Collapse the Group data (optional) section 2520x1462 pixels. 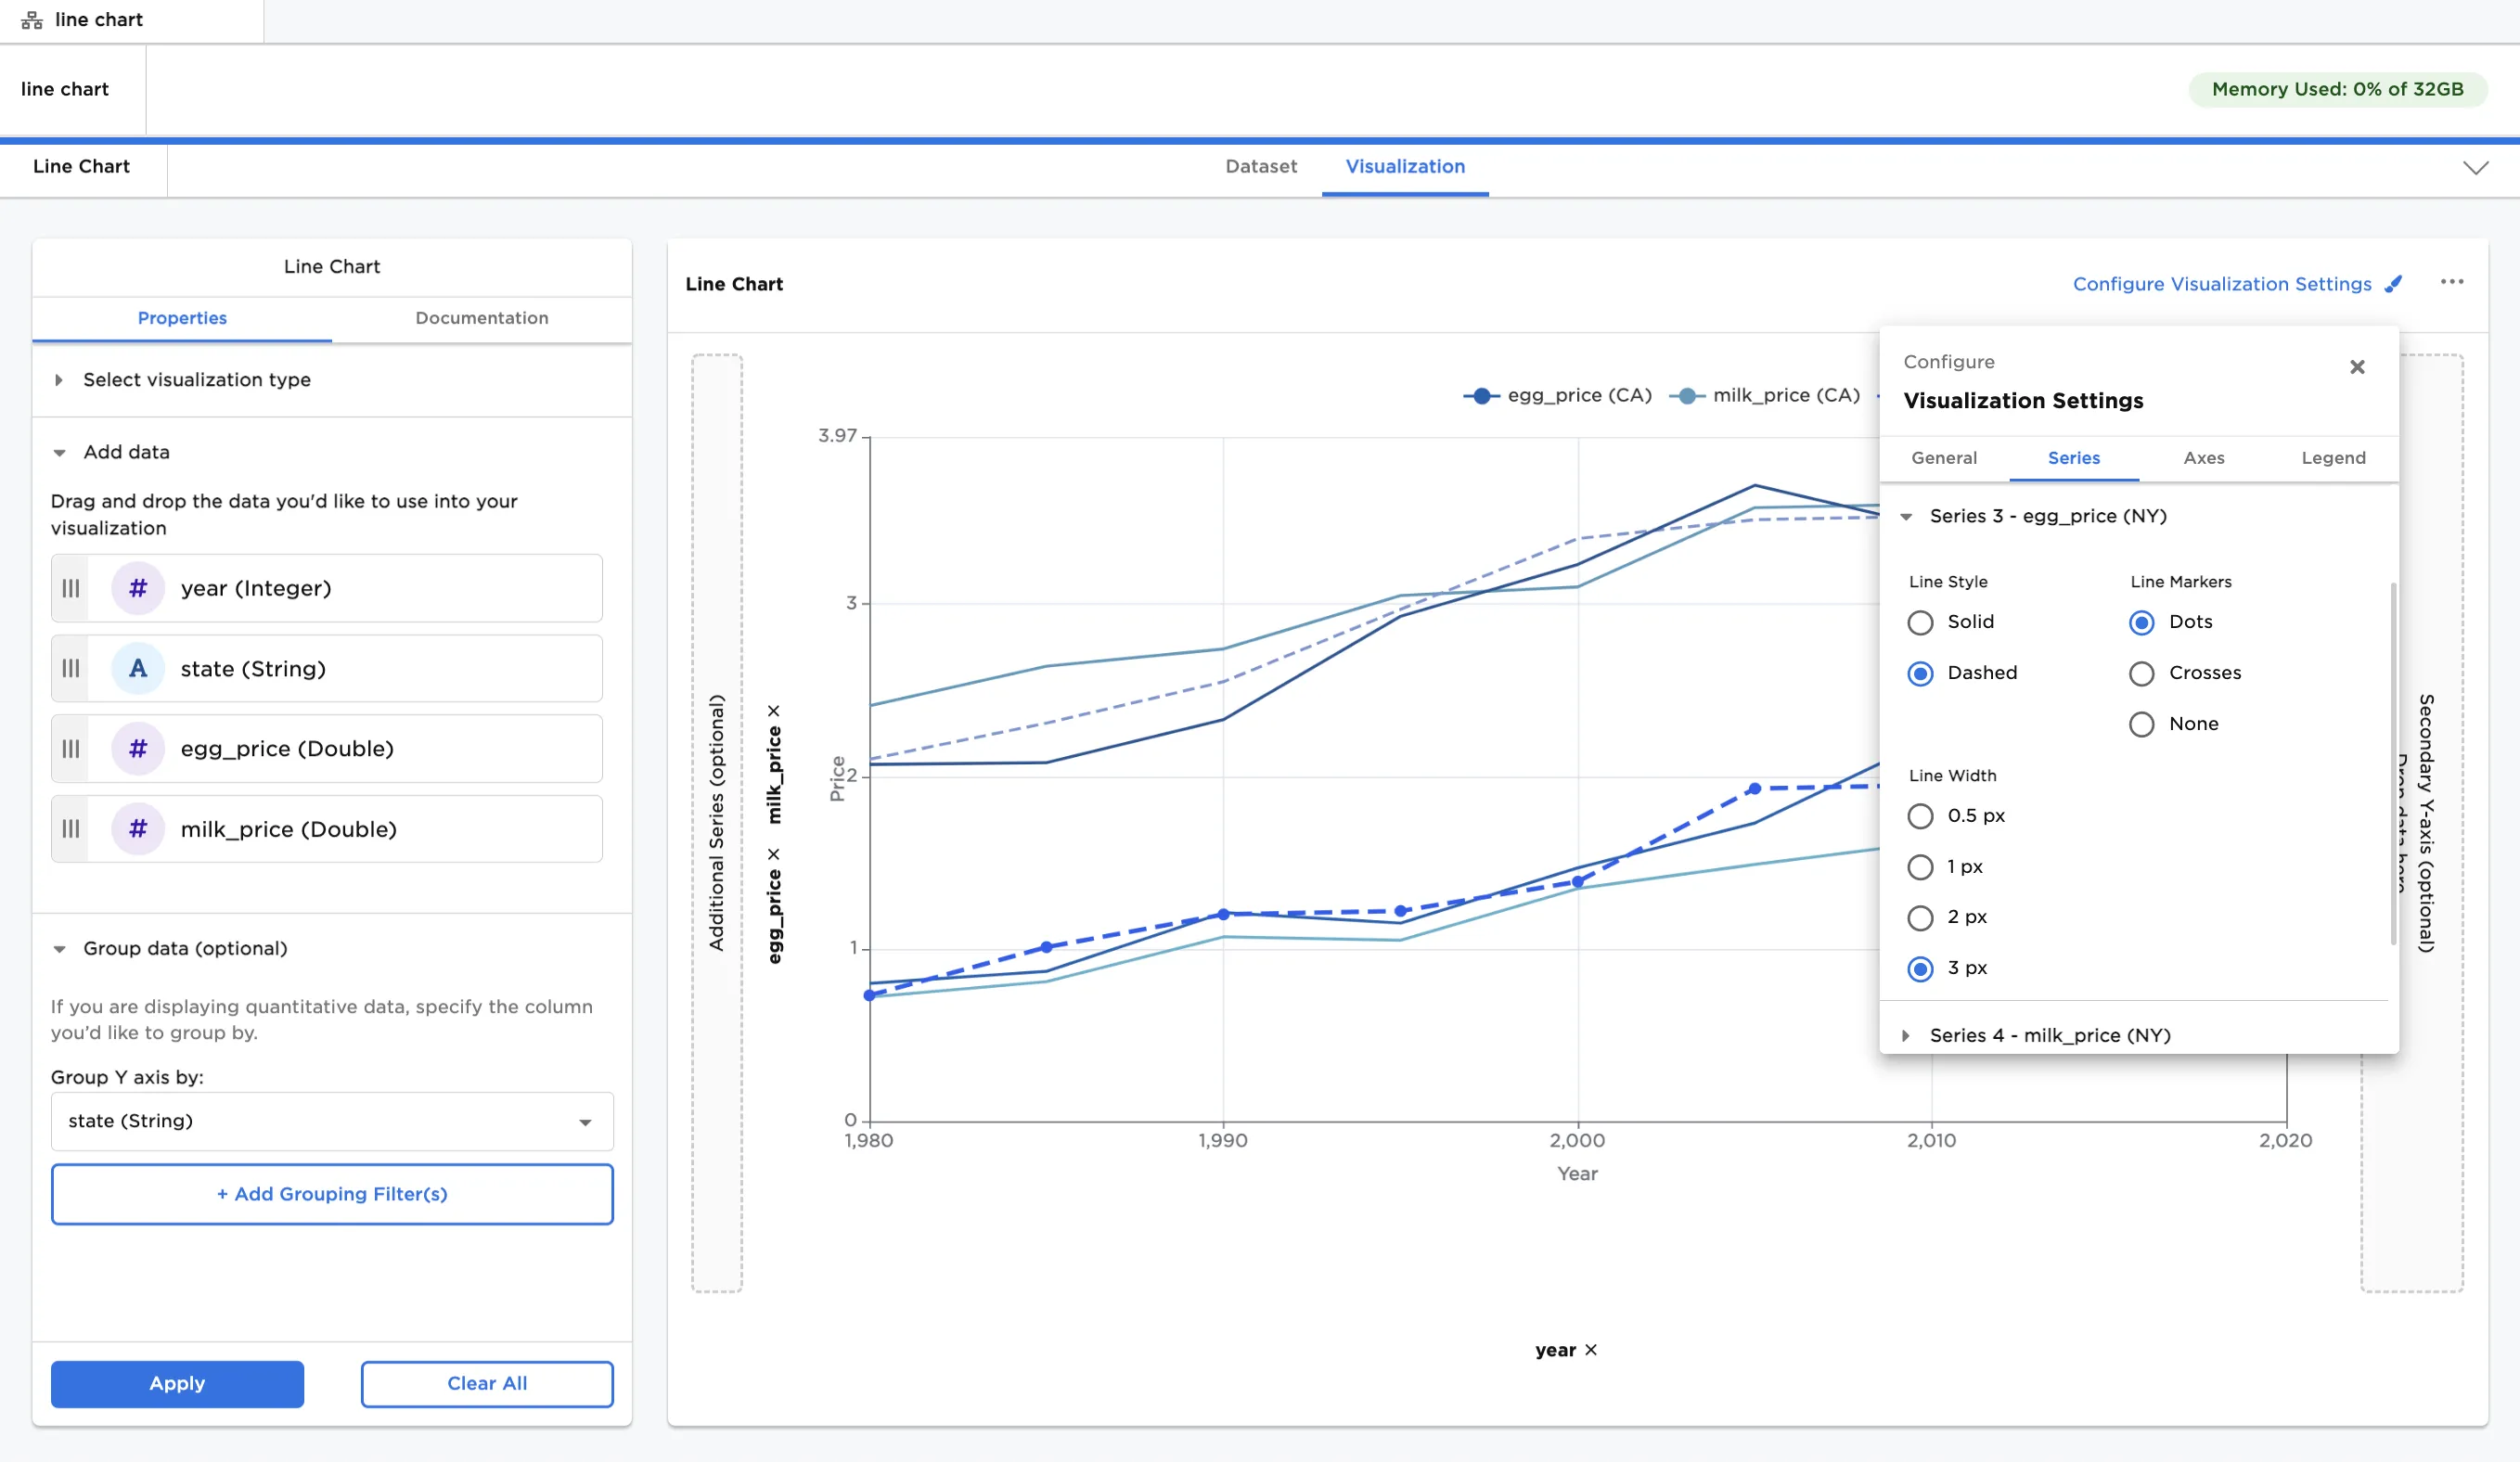click(59, 949)
